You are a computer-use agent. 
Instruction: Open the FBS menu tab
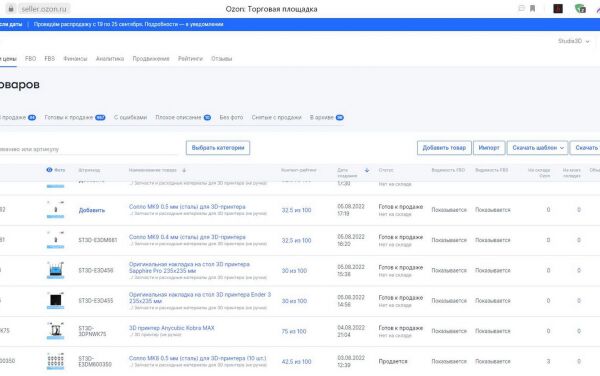pos(49,59)
